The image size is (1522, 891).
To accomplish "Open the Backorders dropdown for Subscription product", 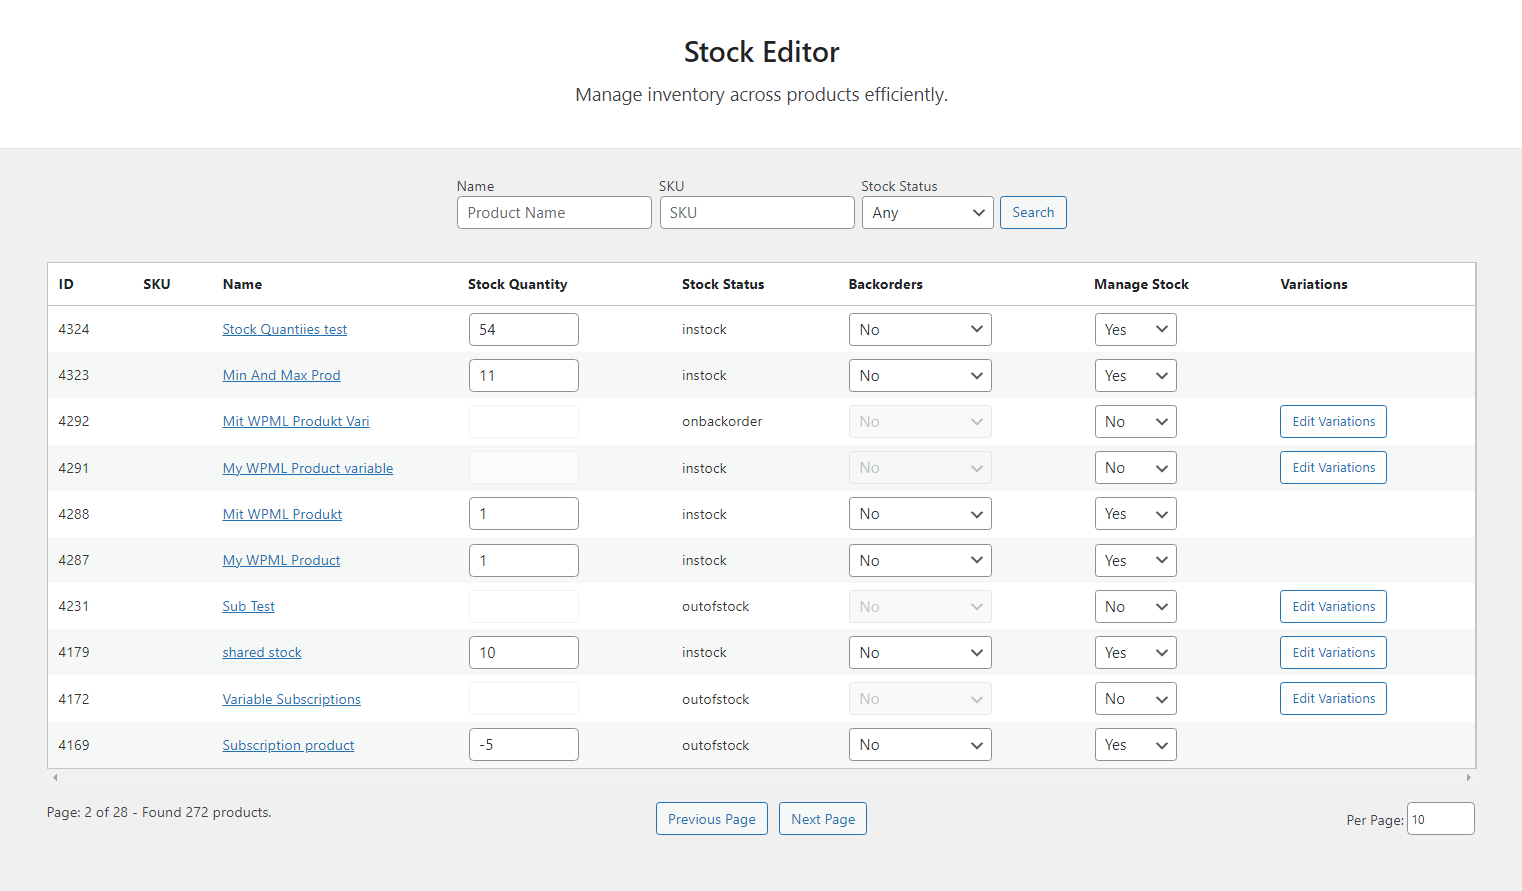I will 919,744.
